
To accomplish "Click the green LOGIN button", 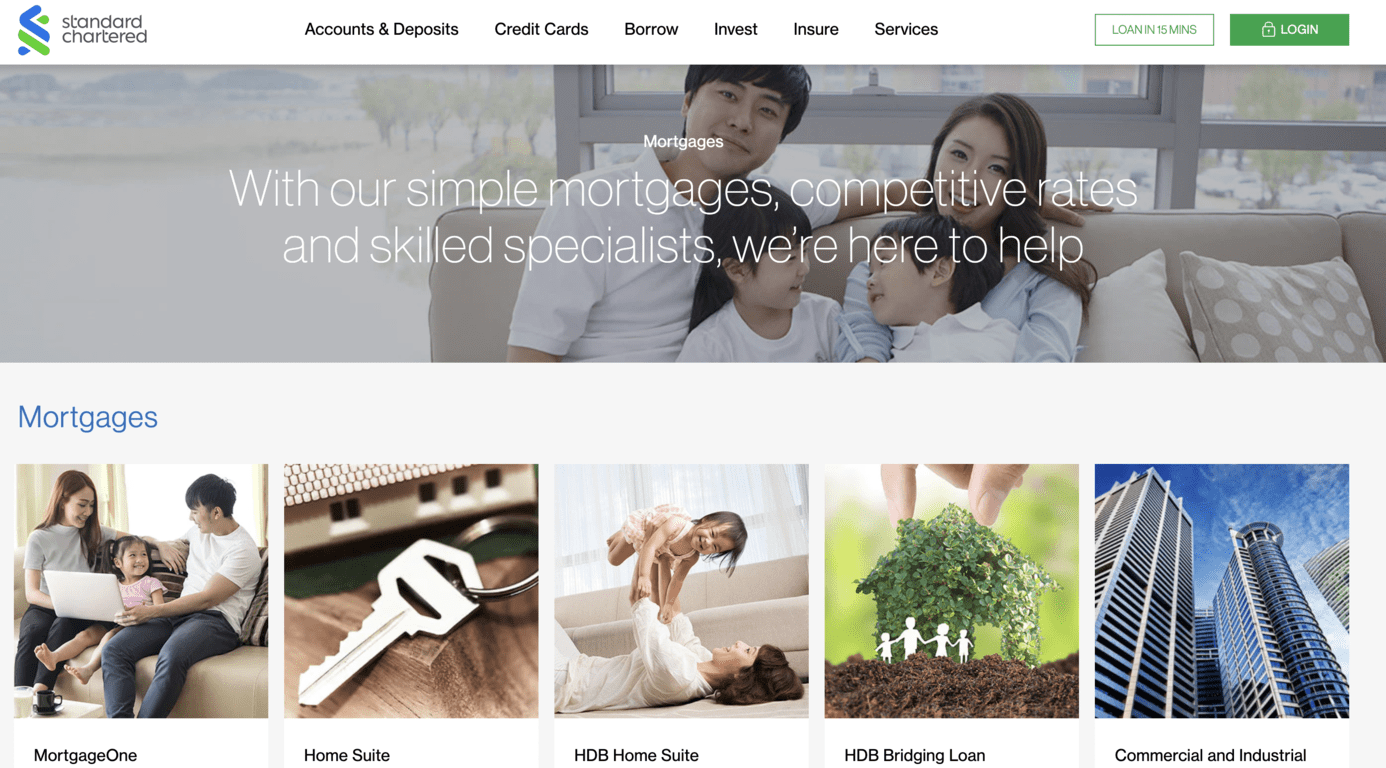I will pos(1289,30).
